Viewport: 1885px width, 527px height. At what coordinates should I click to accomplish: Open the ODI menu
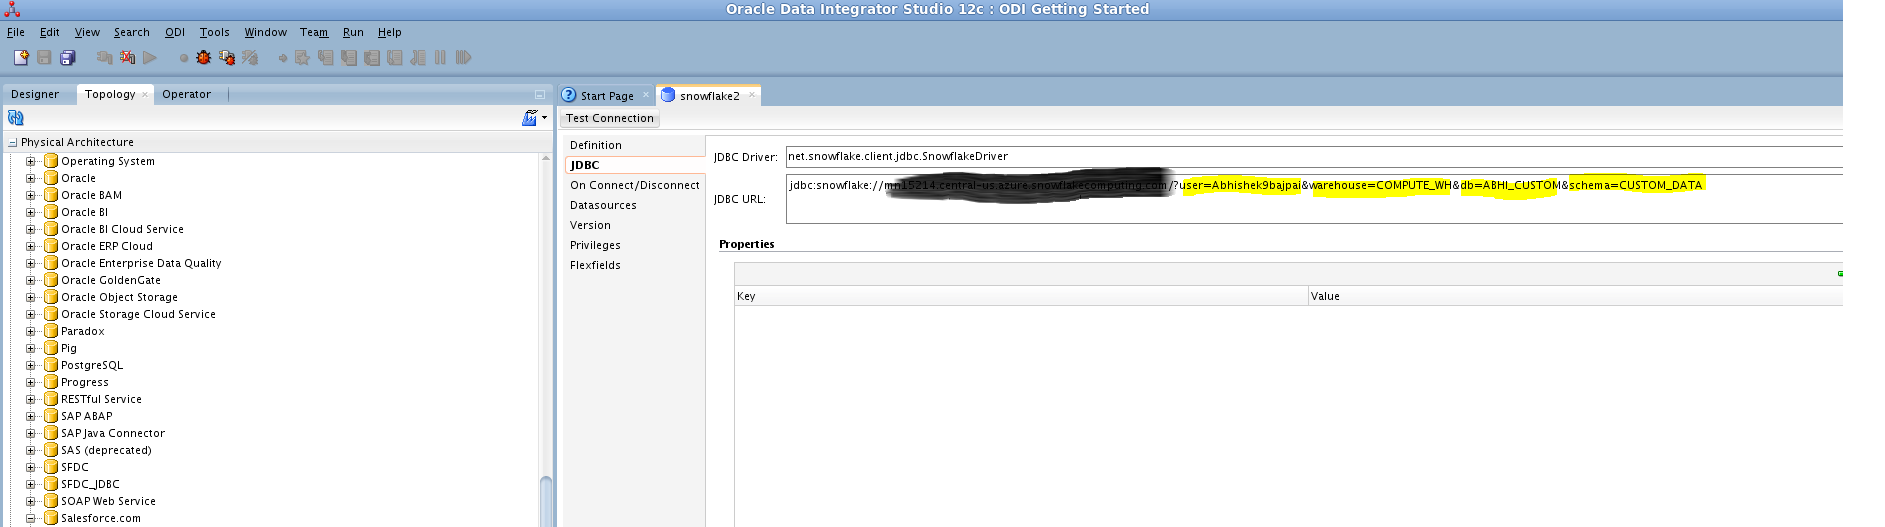coord(175,32)
